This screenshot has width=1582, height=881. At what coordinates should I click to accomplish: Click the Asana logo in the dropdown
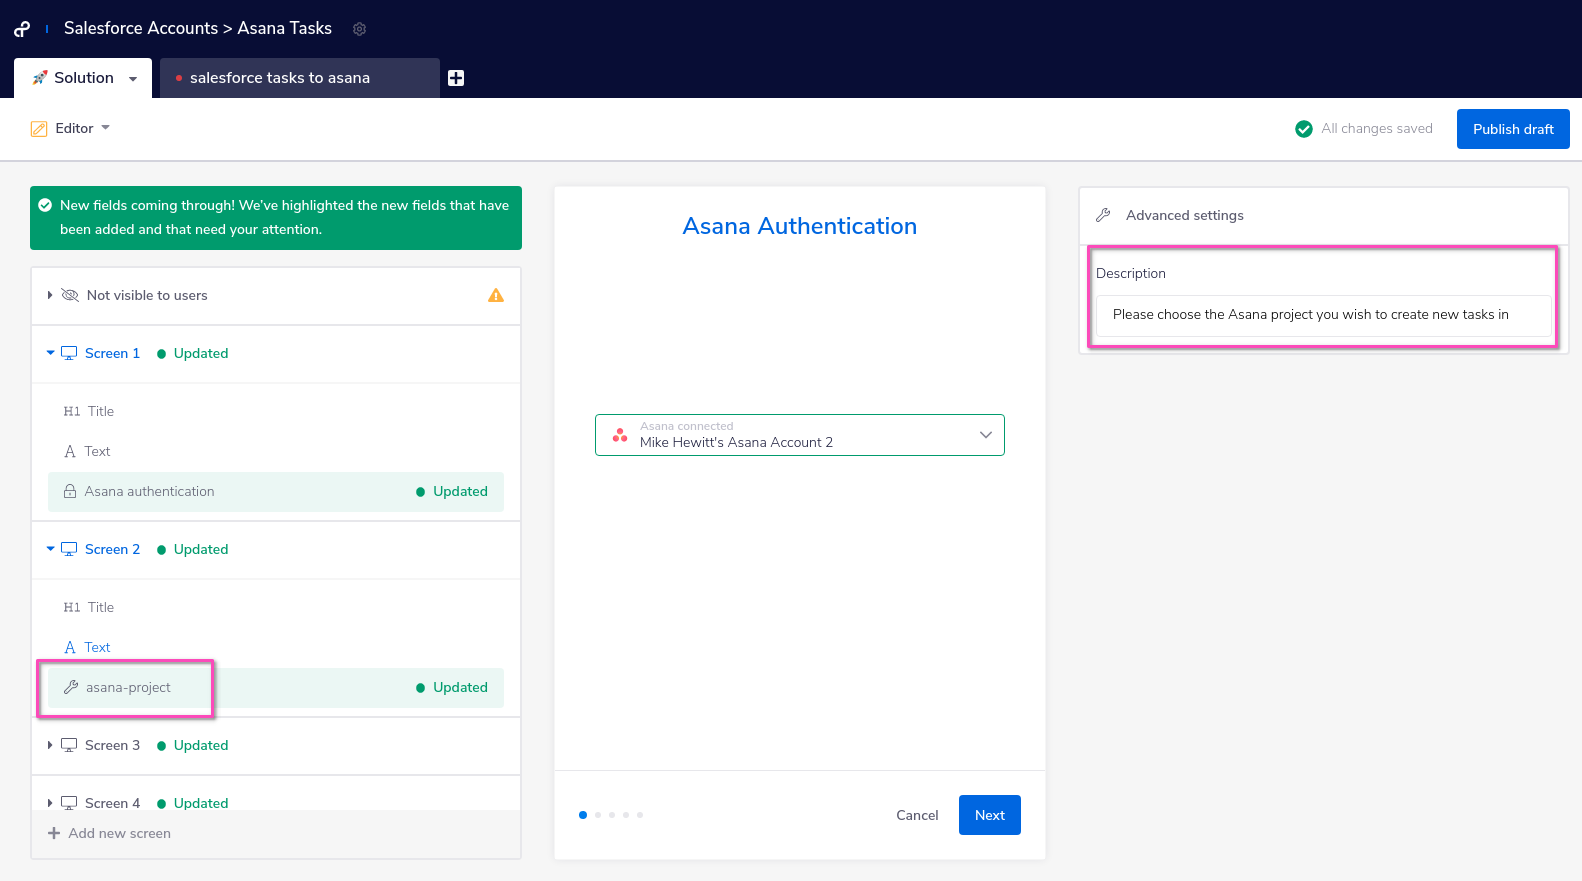[620, 435]
